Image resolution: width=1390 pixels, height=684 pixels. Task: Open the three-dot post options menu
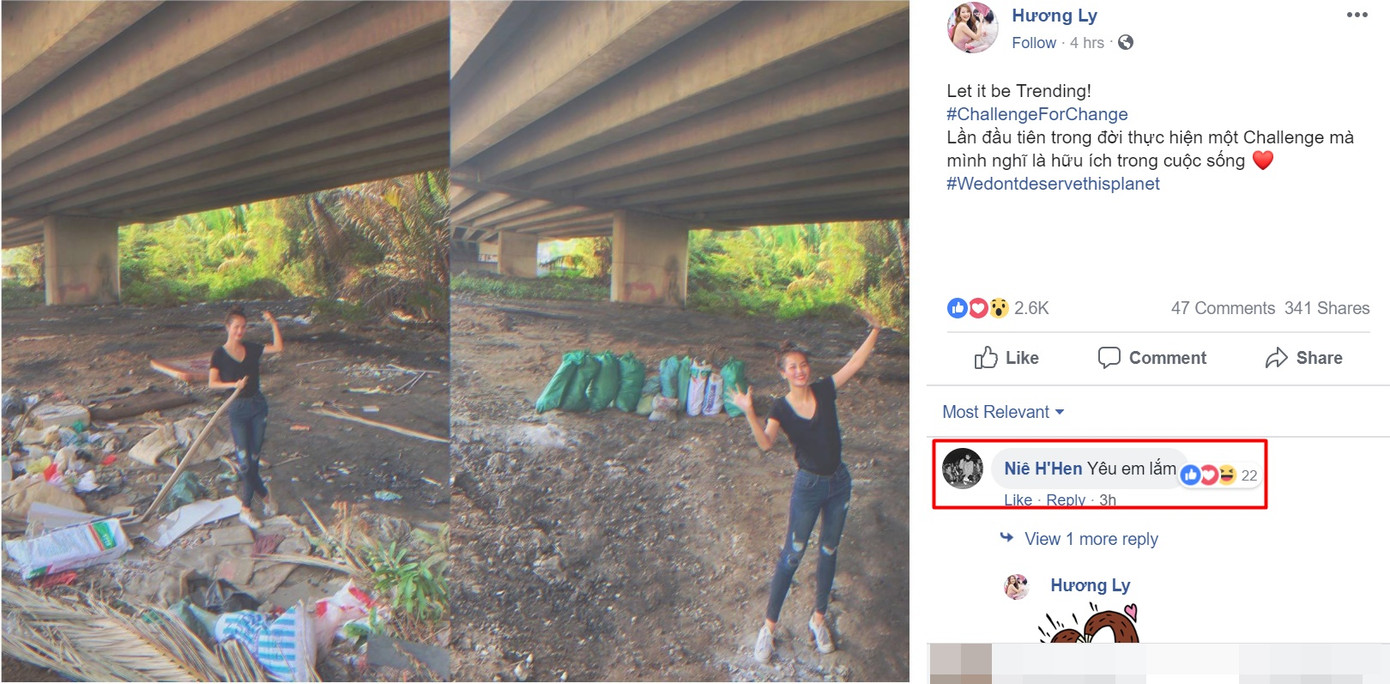1356,15
